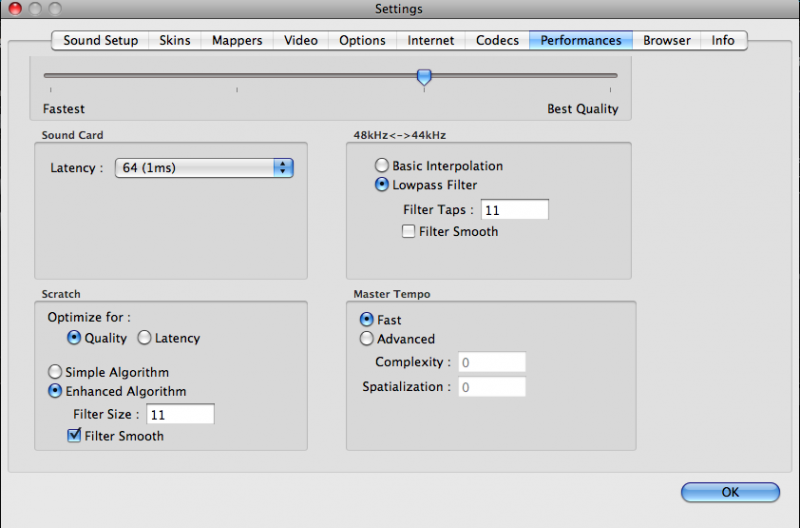Image resolution: width=800 pixels, height=528 pixels.
Task: Open the Browser tab
Action: pos(666,41)
